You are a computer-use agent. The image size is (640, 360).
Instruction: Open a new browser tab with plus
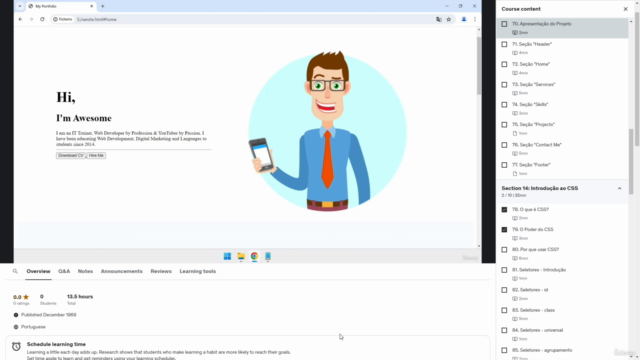point(102,6)
